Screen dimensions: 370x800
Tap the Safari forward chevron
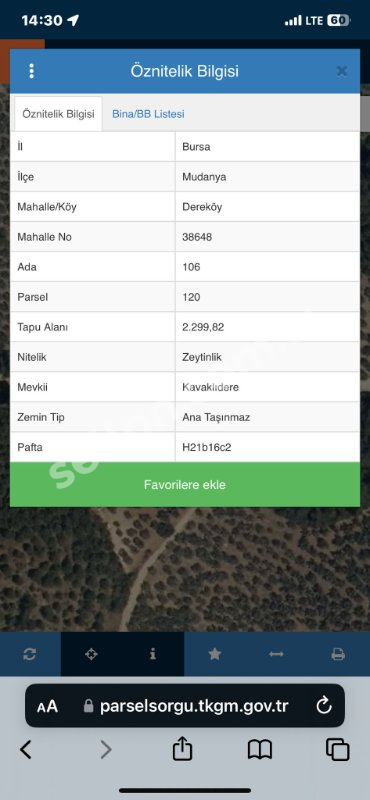coord(105,749)
